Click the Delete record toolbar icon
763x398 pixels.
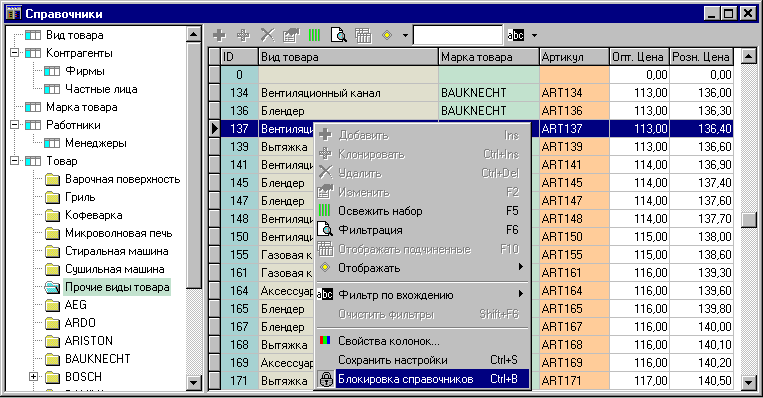tap(267, 35)
